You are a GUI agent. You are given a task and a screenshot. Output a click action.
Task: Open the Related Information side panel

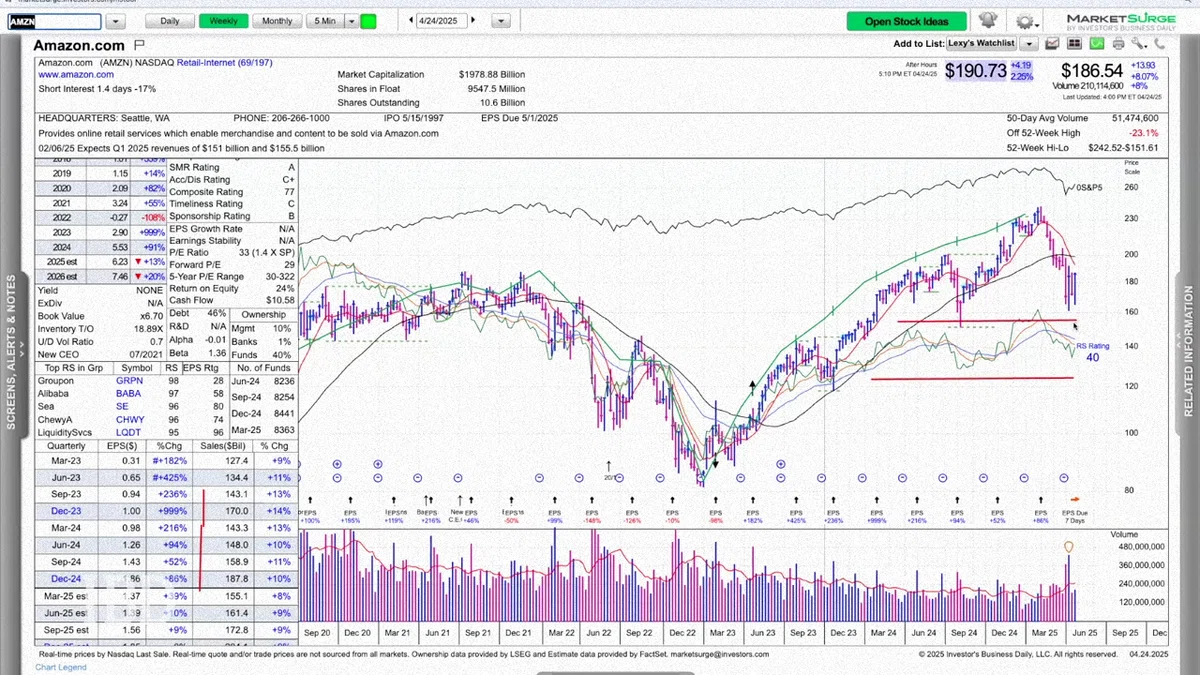tap(1188, 352)
